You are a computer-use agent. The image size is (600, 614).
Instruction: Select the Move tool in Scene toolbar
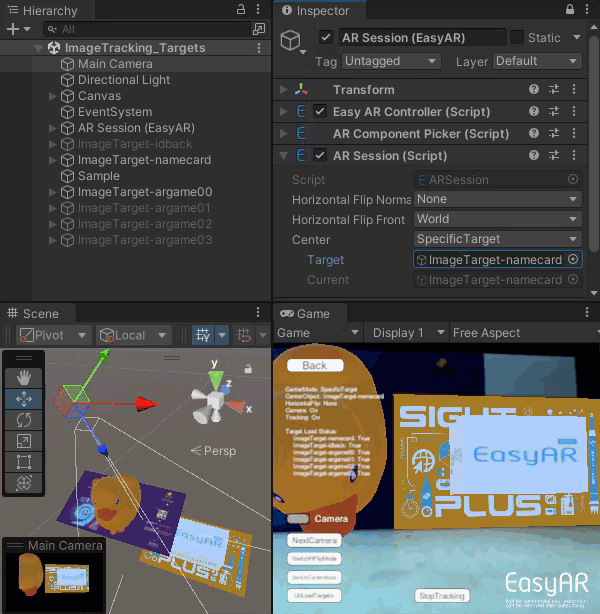click(x=25, y=398)
